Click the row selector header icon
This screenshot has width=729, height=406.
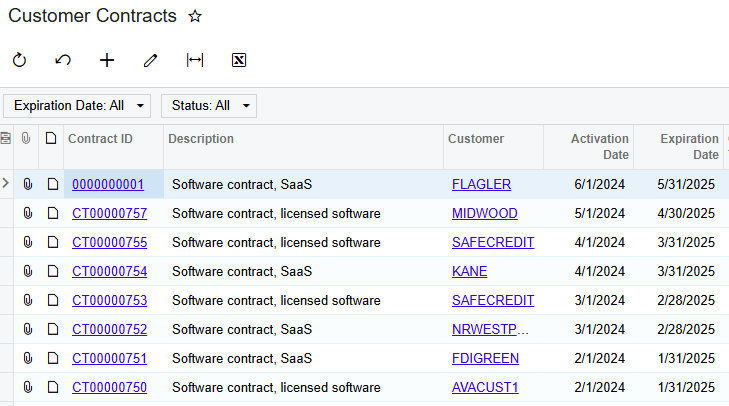pyautogui.click(x=6, y=138)
